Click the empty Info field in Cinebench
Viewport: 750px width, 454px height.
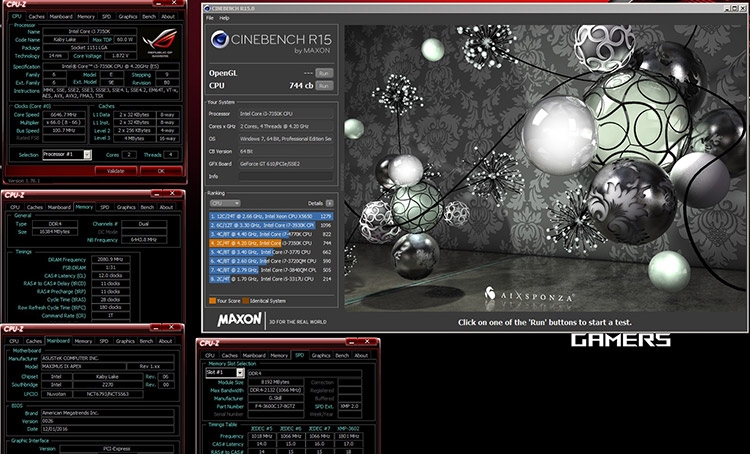(x=286, y=177)
